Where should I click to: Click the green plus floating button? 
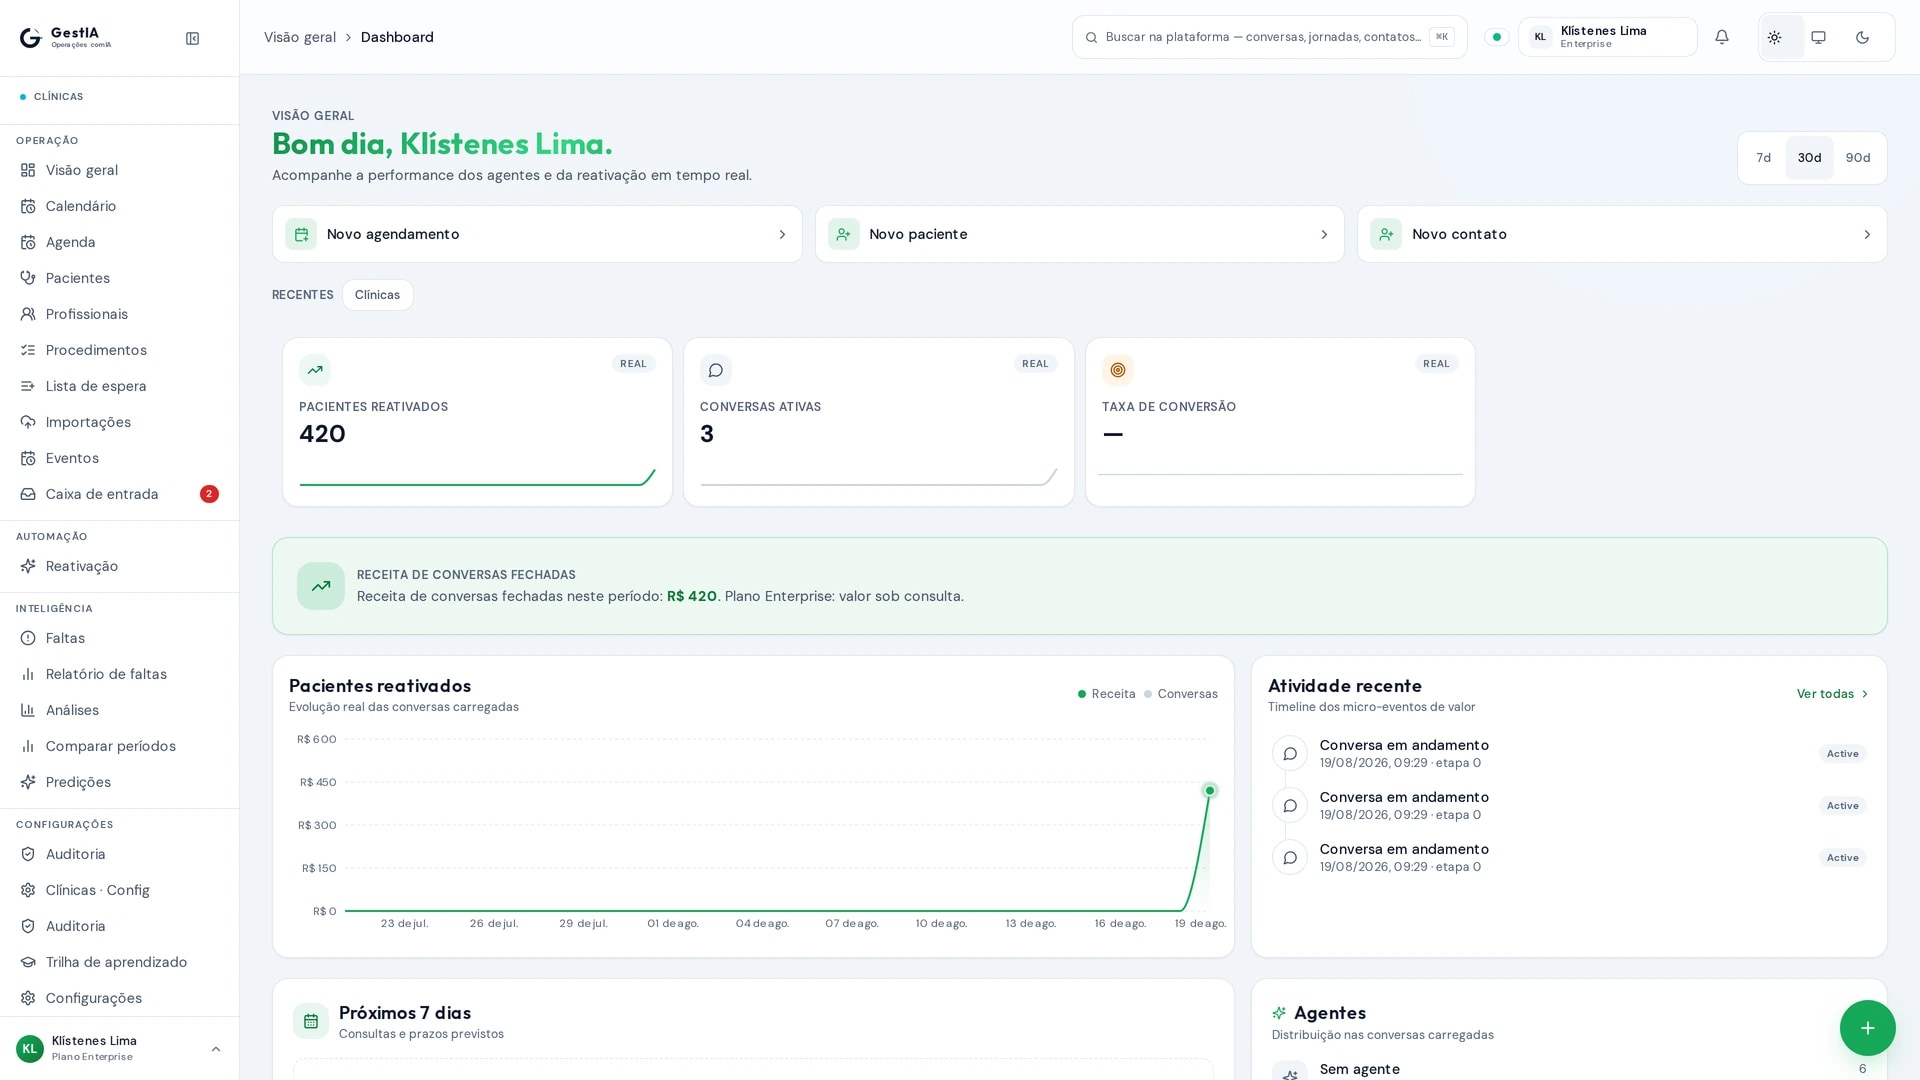tap(1867, 1028)
